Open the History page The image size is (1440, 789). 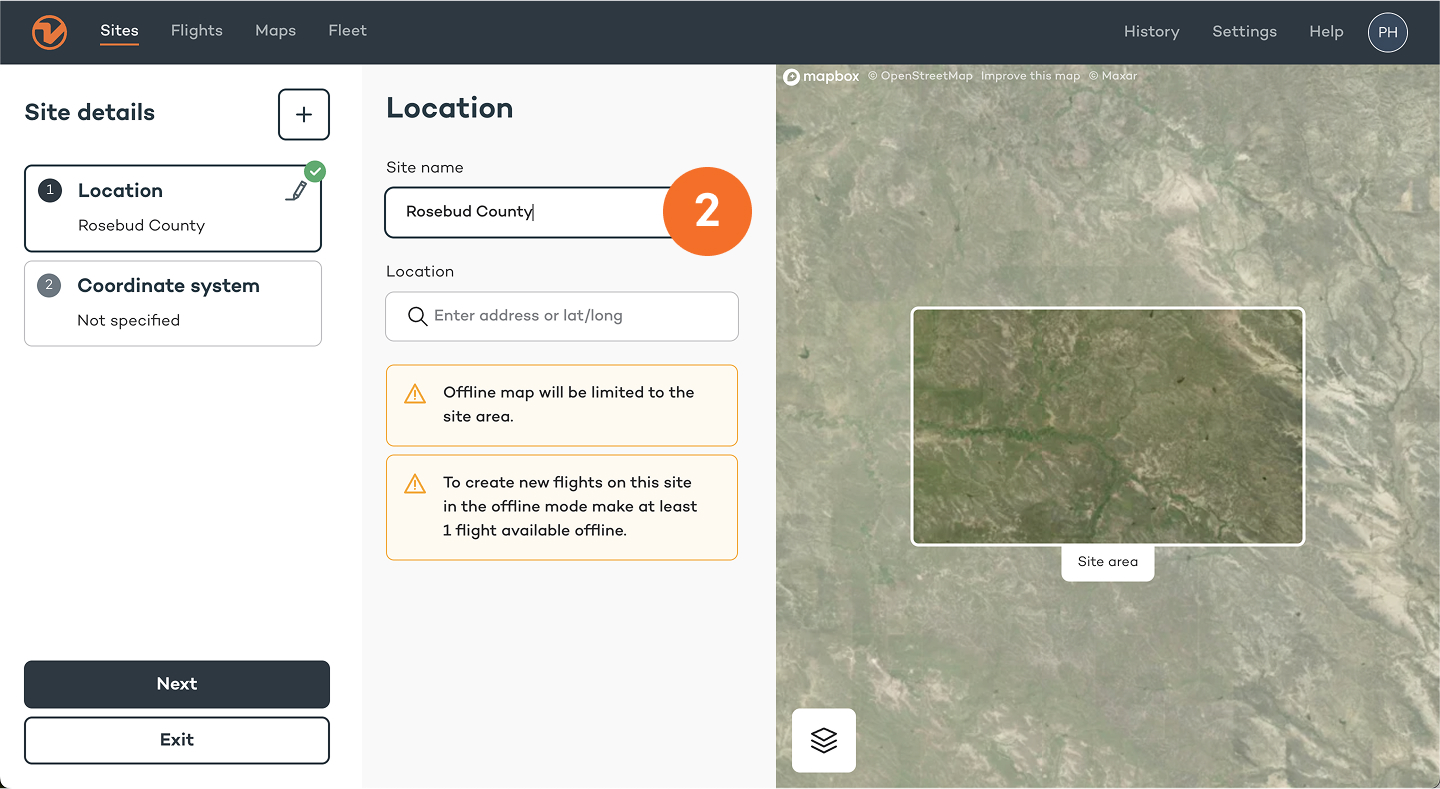coord(1151,32)
